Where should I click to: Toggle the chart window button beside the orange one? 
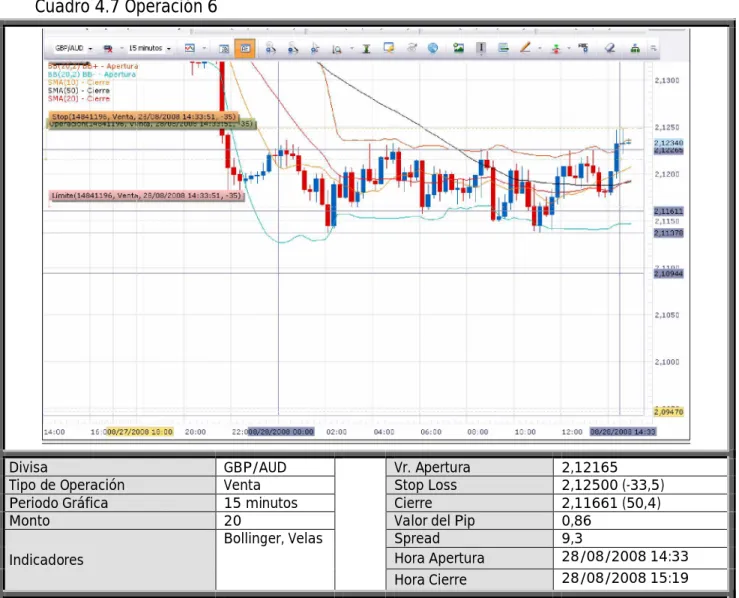224,49
